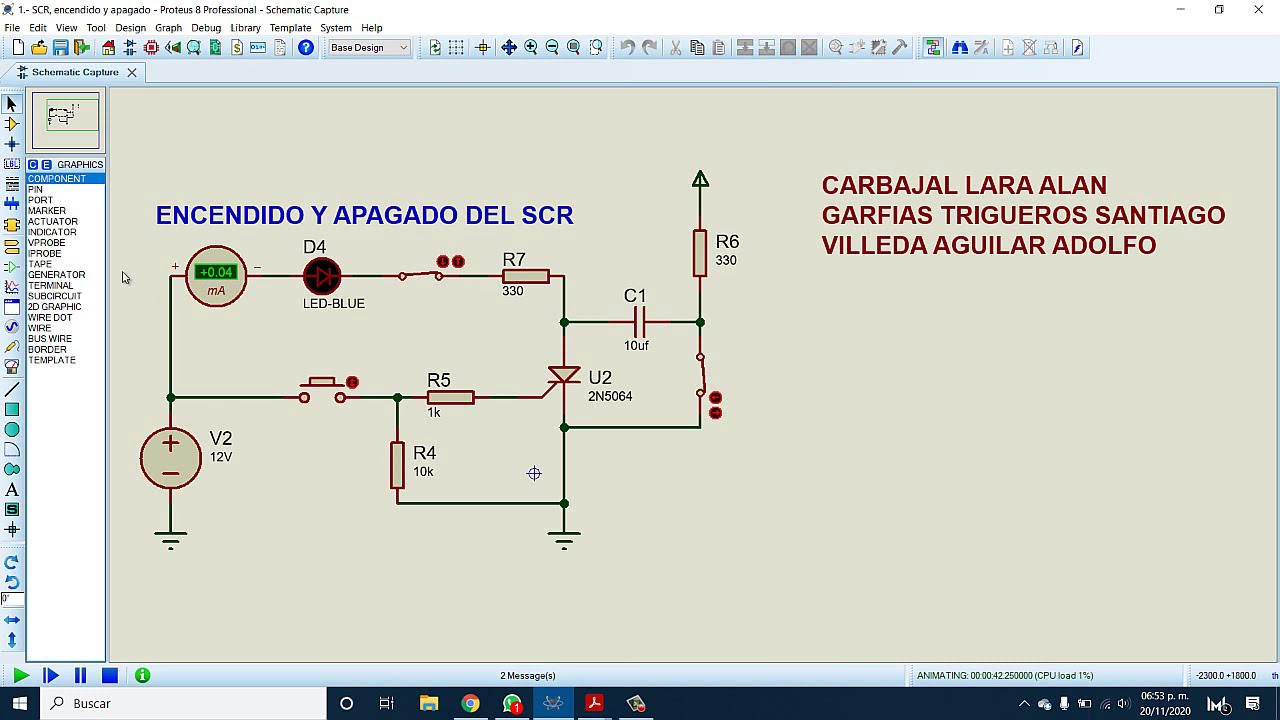The height and width of the screenshot is (720, 1280).
Task: Open Chrome from the taskbar
Action: [x=470, y=704]
